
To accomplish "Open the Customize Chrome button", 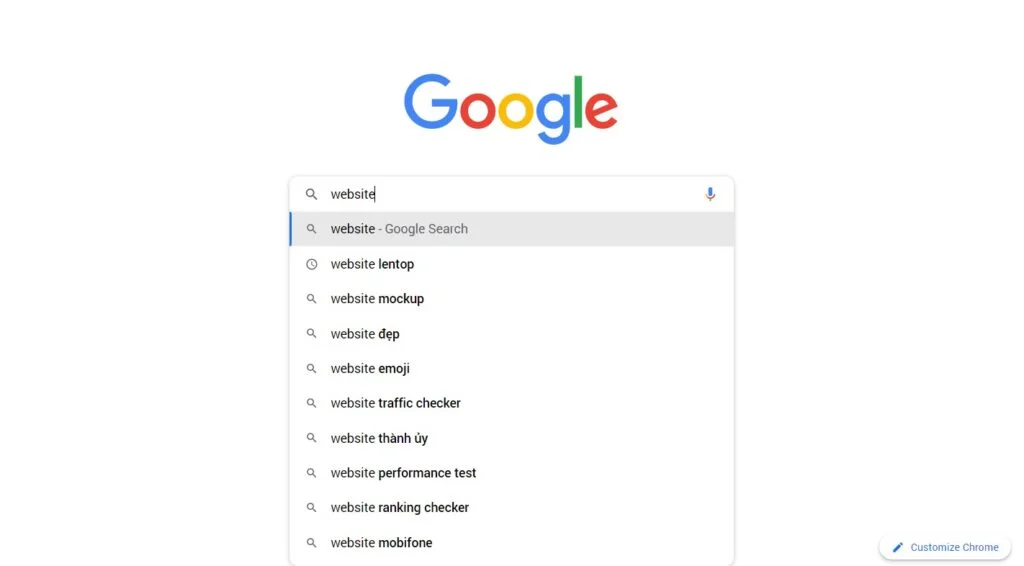I will click(945, 547).
